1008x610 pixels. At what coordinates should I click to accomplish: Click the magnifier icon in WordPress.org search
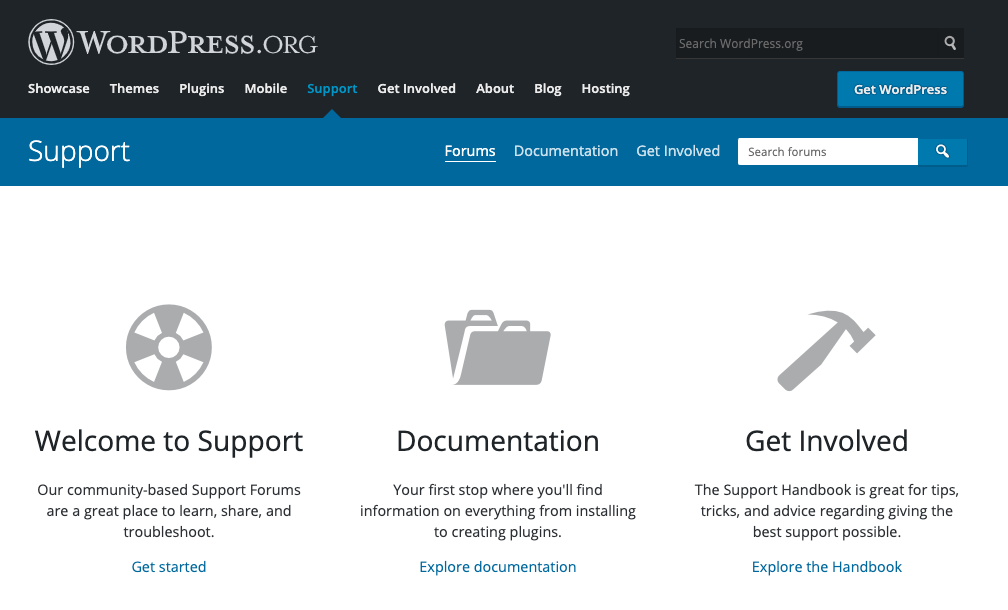(950, 43)
